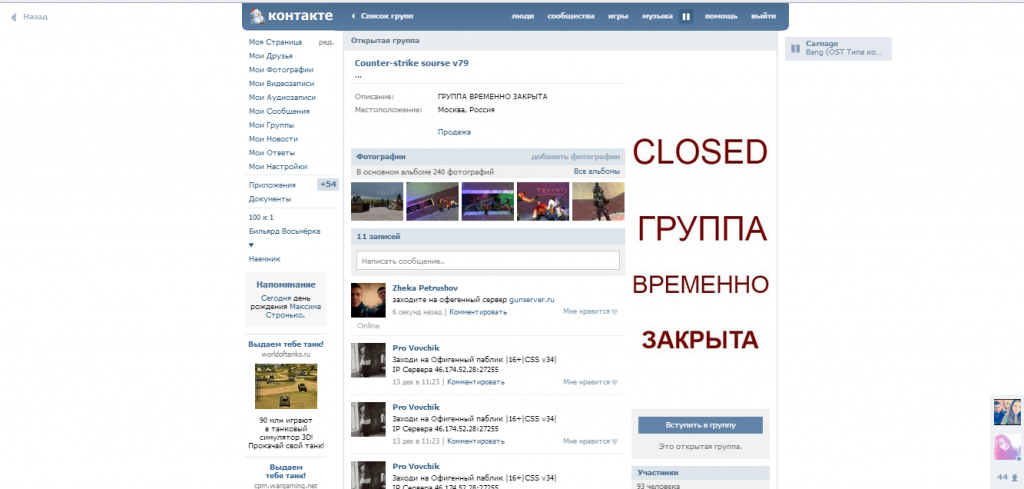
Task: Open the сообщества menu in header
Action: point(570,16)
